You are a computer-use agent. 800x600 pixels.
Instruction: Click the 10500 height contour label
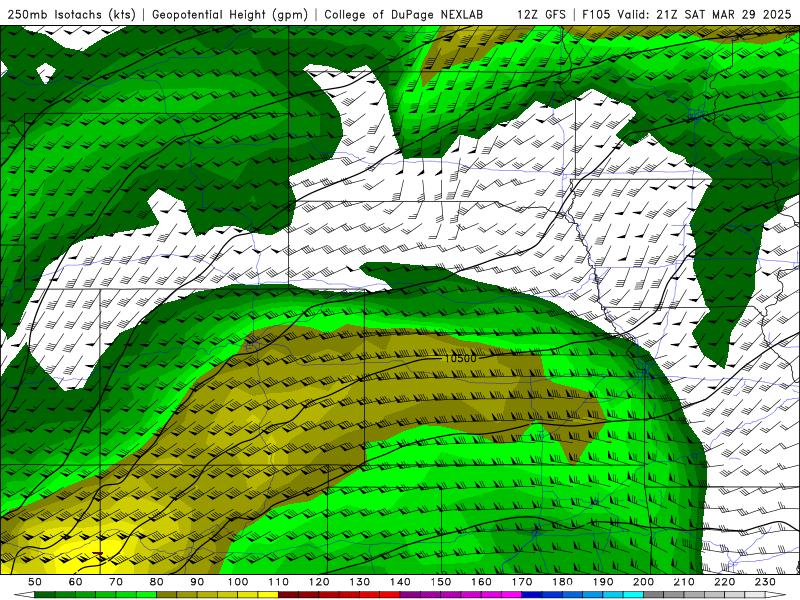pyautogui.click(x=460, y=358)
